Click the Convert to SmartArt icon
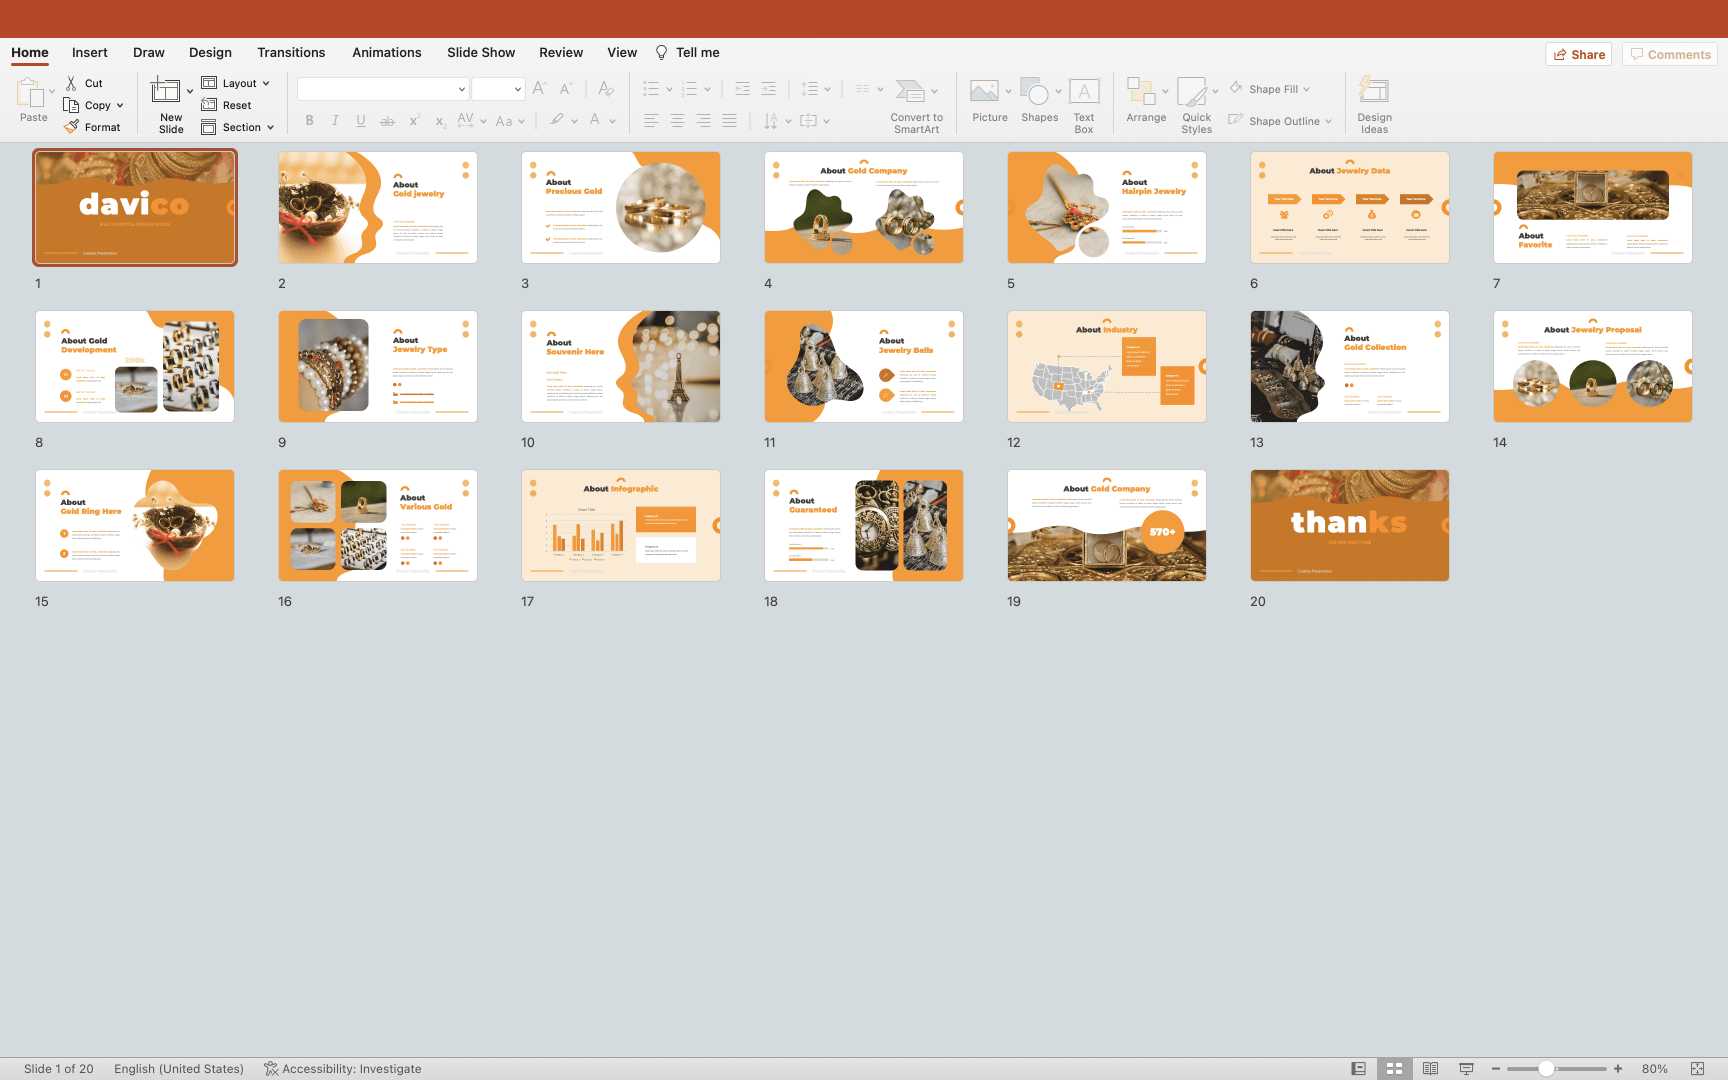1728x1080 pixels. point(910,92)
